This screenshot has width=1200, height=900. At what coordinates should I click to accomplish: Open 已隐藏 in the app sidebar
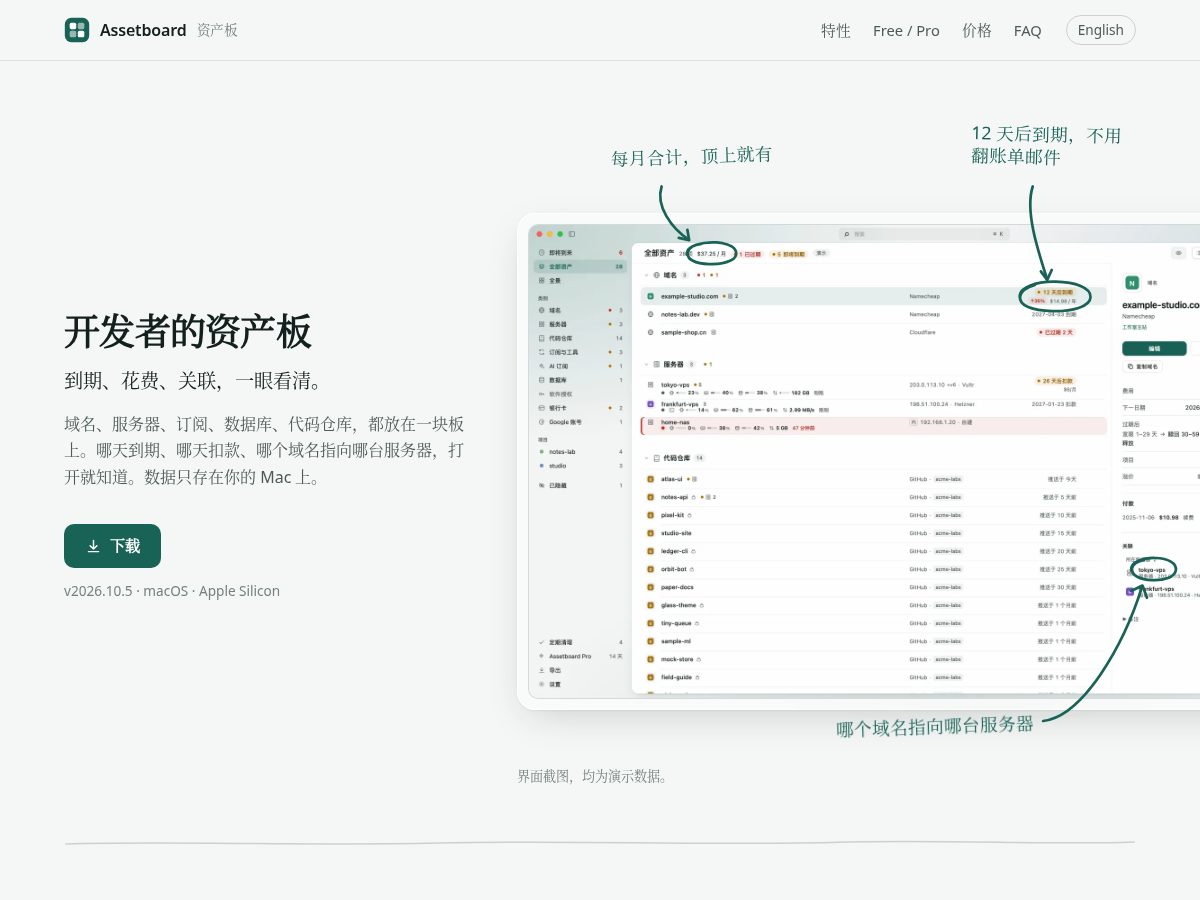tap(580, 485)
